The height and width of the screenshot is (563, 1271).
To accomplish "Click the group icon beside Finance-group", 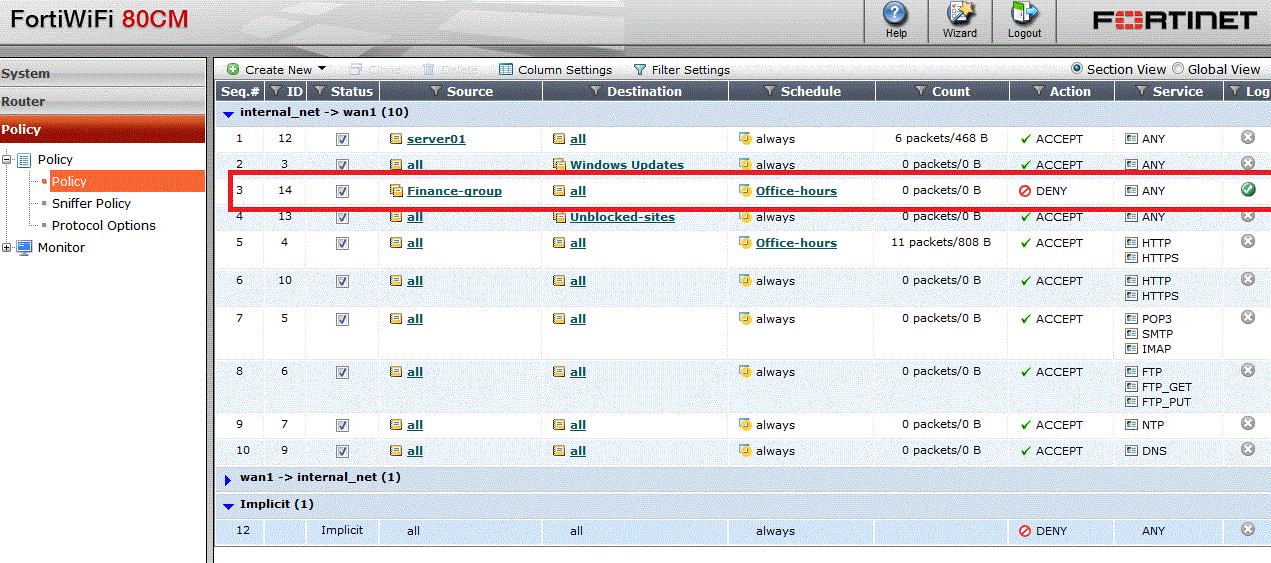I will [396, 191].
